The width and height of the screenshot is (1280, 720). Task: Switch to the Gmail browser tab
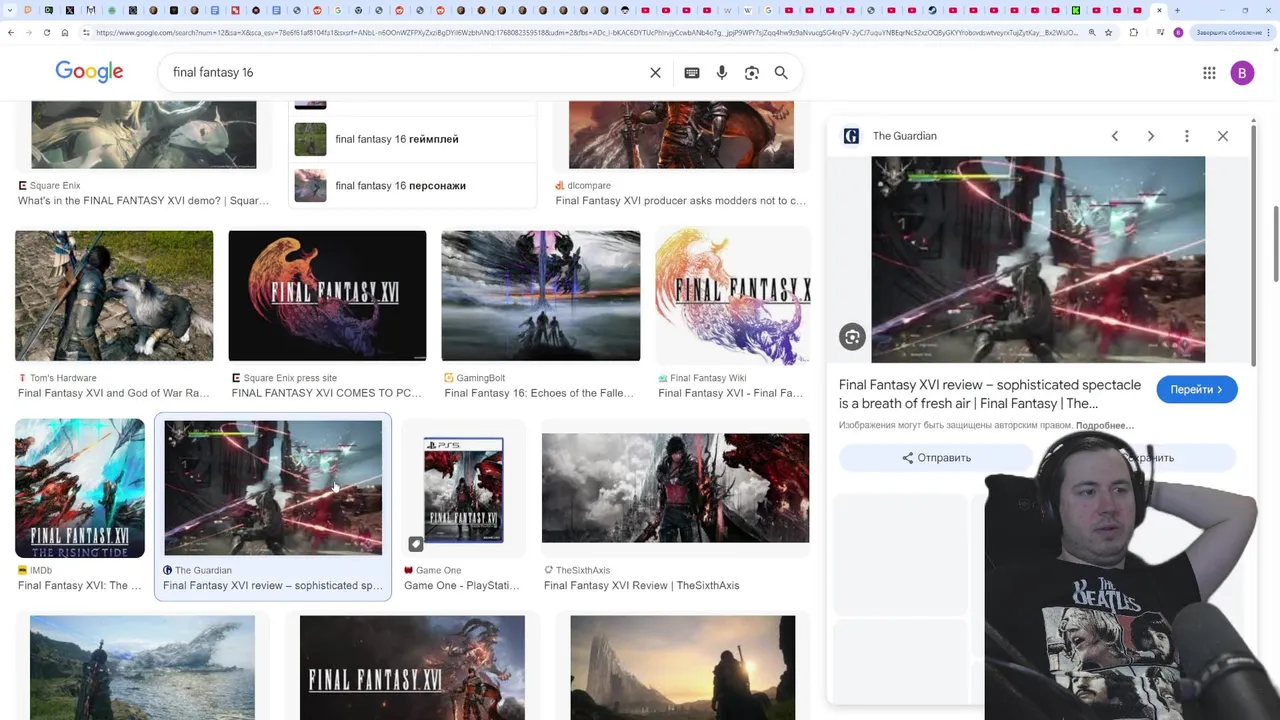coord(91,10)
